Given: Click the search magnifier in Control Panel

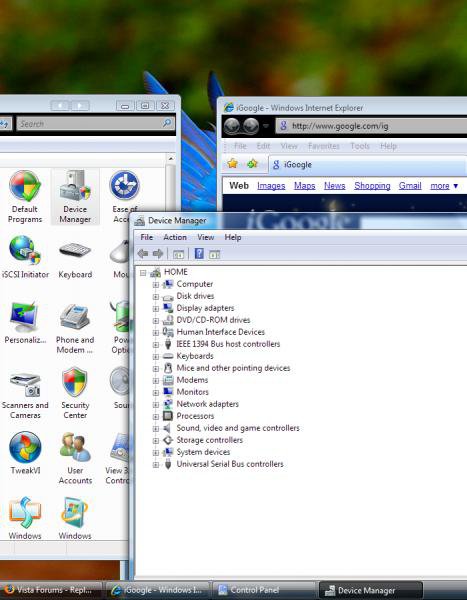Looking at the screenshot, I should coord(167,123).
